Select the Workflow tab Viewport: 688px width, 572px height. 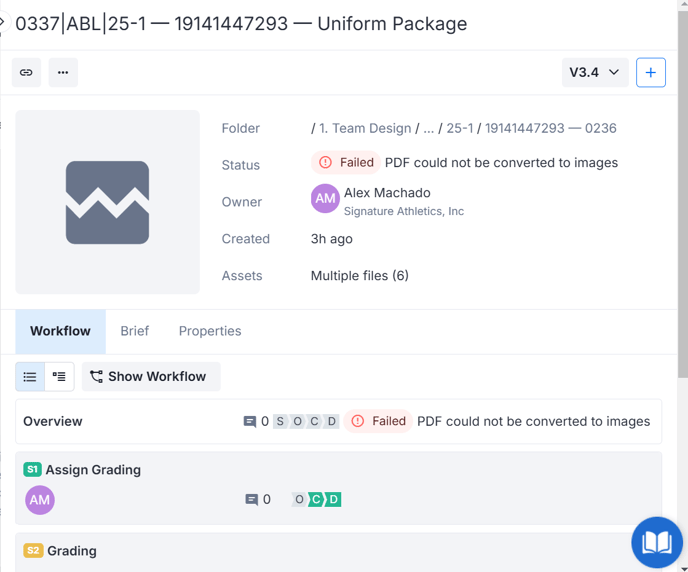click(x=60, y=331)
